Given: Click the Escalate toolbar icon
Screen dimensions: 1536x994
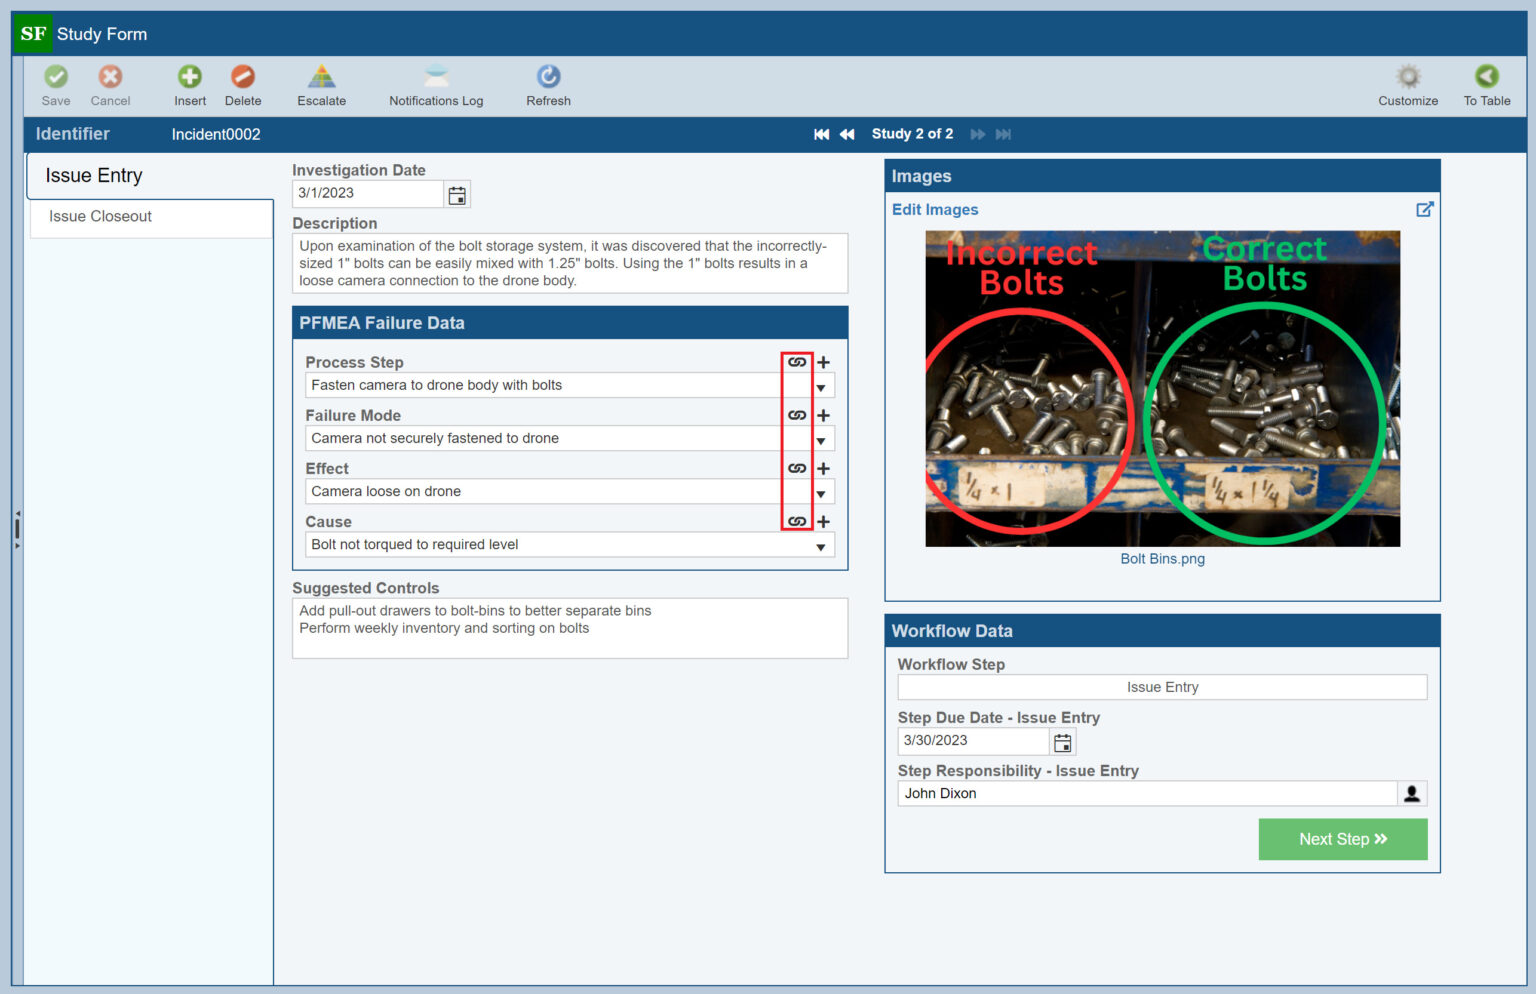Looking at the screenshot, I should click(321, 78).
